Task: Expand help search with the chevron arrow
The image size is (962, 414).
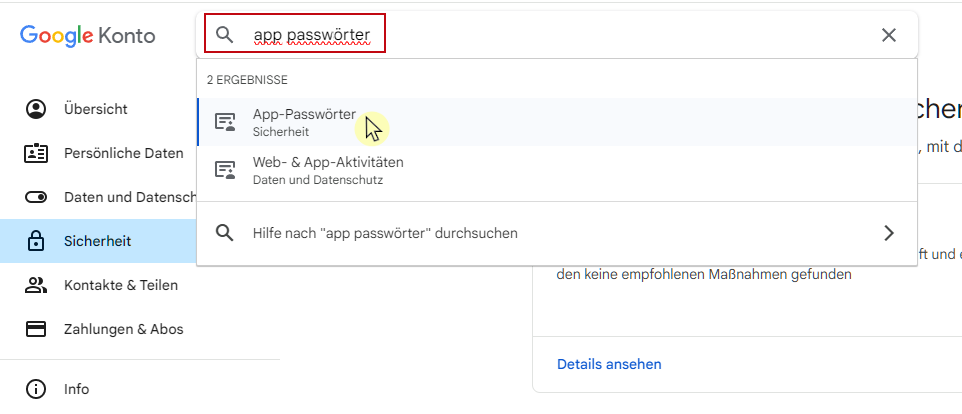Action: click(888, 233)
